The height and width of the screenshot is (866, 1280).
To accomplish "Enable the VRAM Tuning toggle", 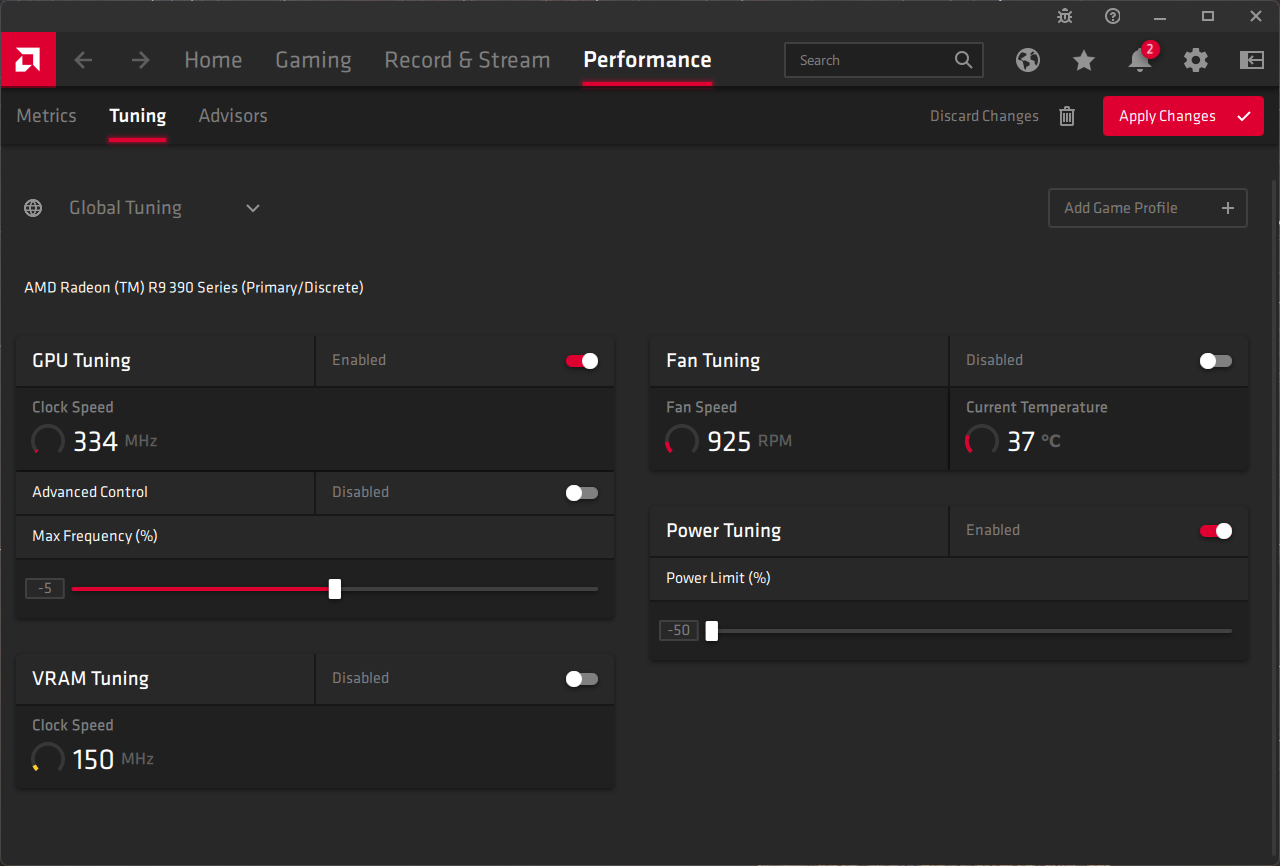I will pyautogui.click(x=582, y=679).
